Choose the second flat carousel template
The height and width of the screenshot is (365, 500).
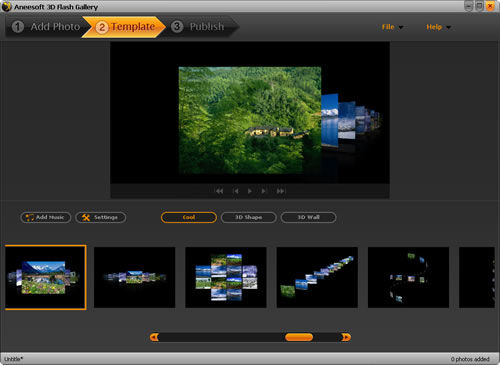pyautogui.click(x=135, y=277)
